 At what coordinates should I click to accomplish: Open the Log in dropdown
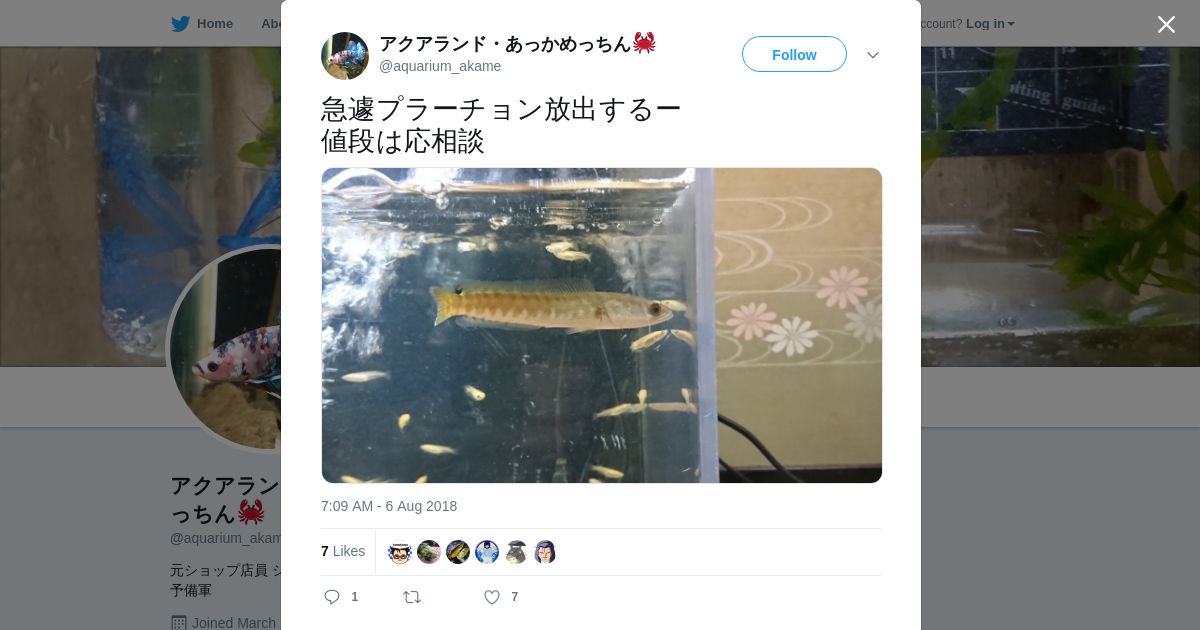tap(990, 23)
